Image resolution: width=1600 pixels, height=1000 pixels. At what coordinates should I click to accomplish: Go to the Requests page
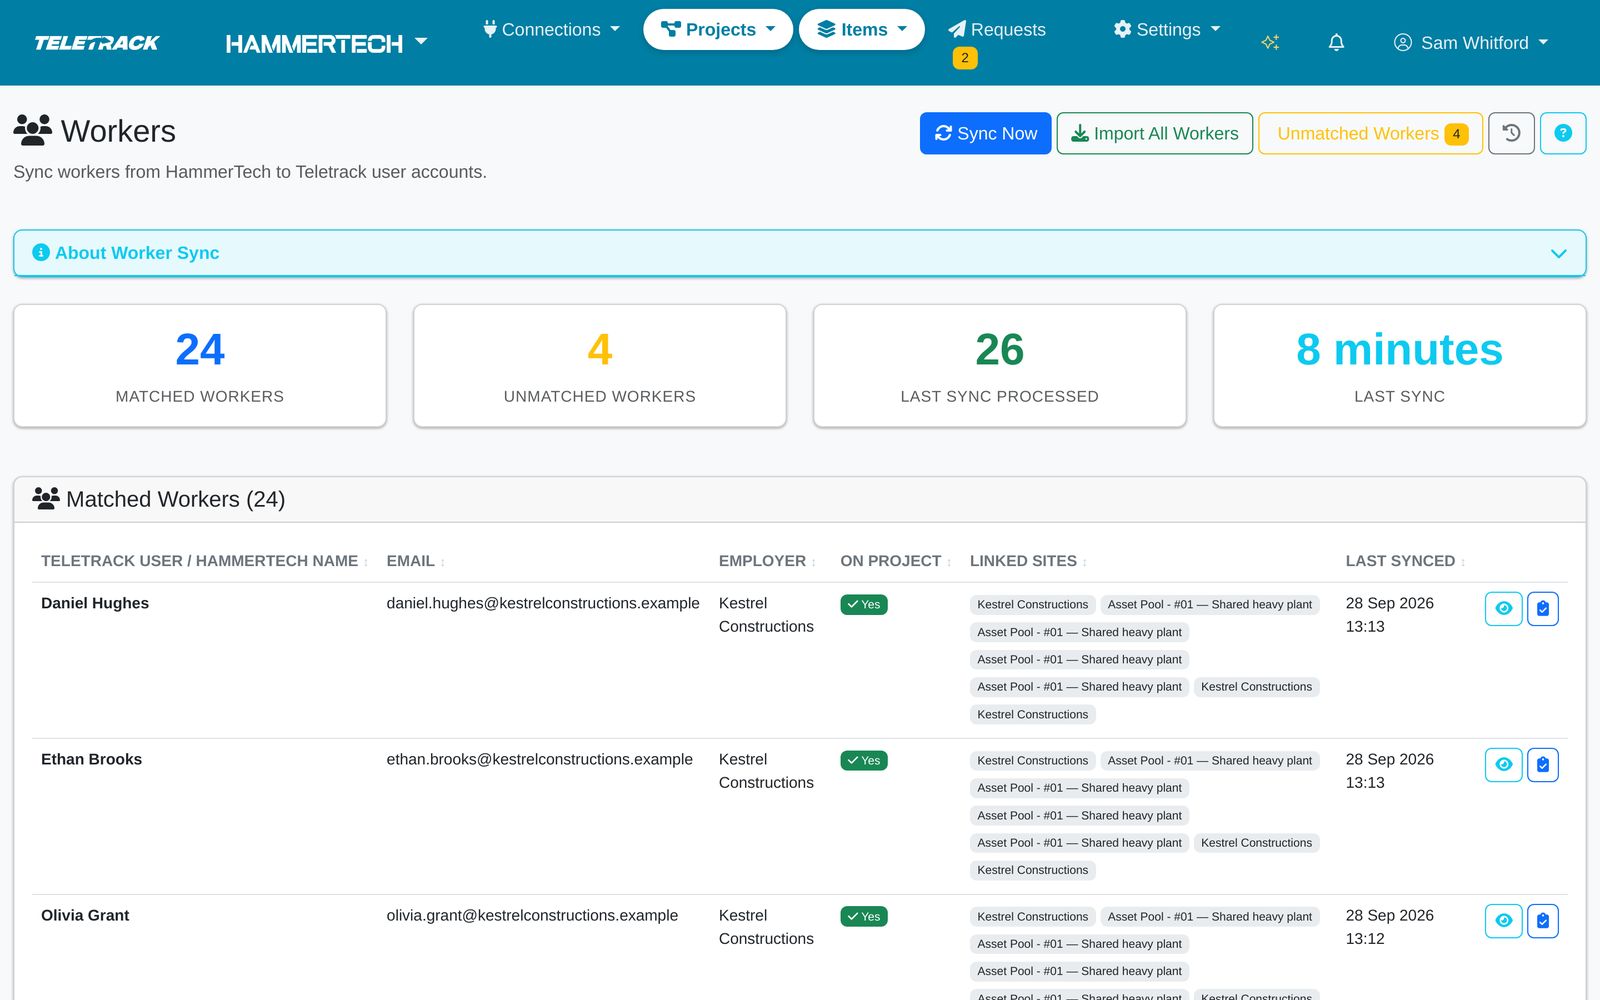click(997, 30)
